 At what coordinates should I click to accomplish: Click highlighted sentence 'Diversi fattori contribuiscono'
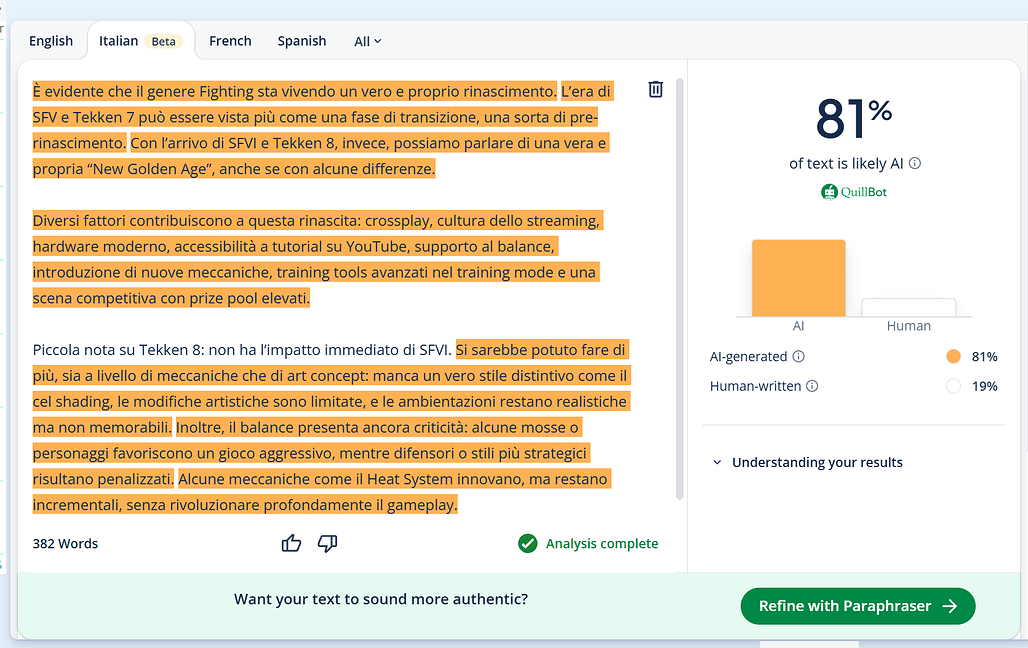(316, 259)
